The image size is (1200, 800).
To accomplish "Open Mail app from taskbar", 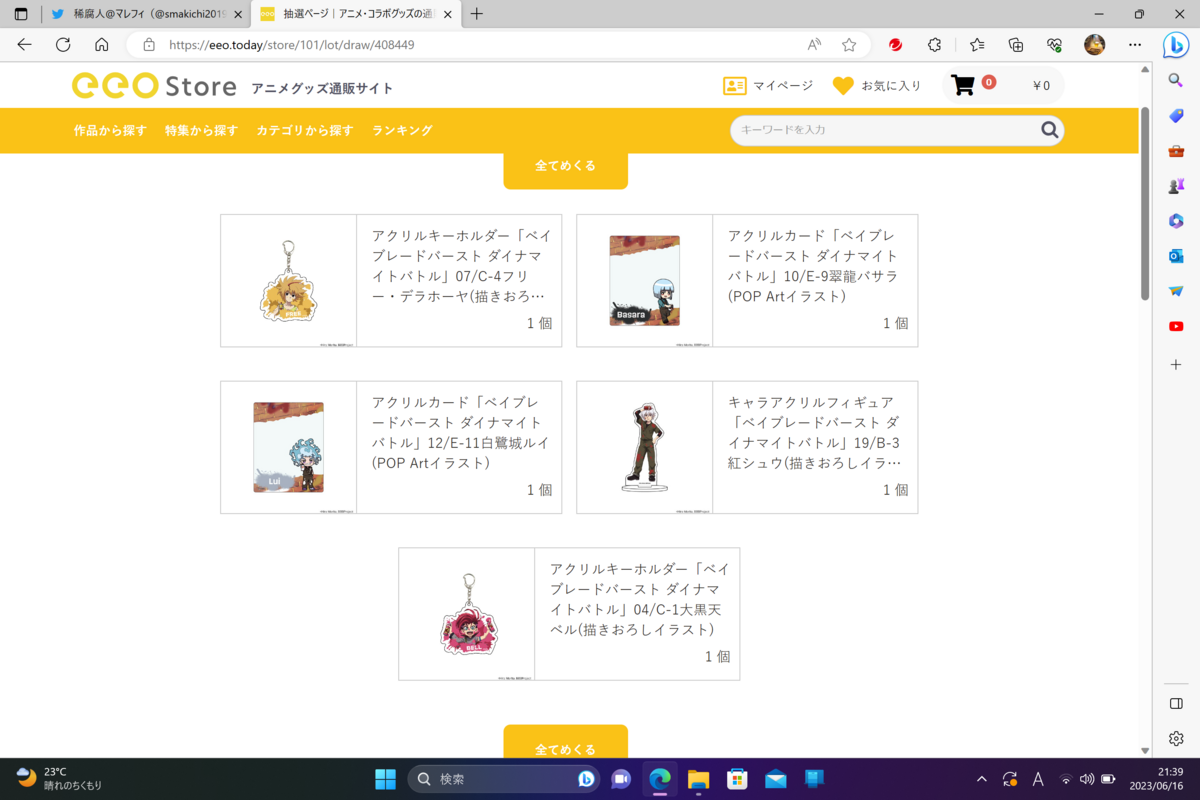I will coord(776,779).
